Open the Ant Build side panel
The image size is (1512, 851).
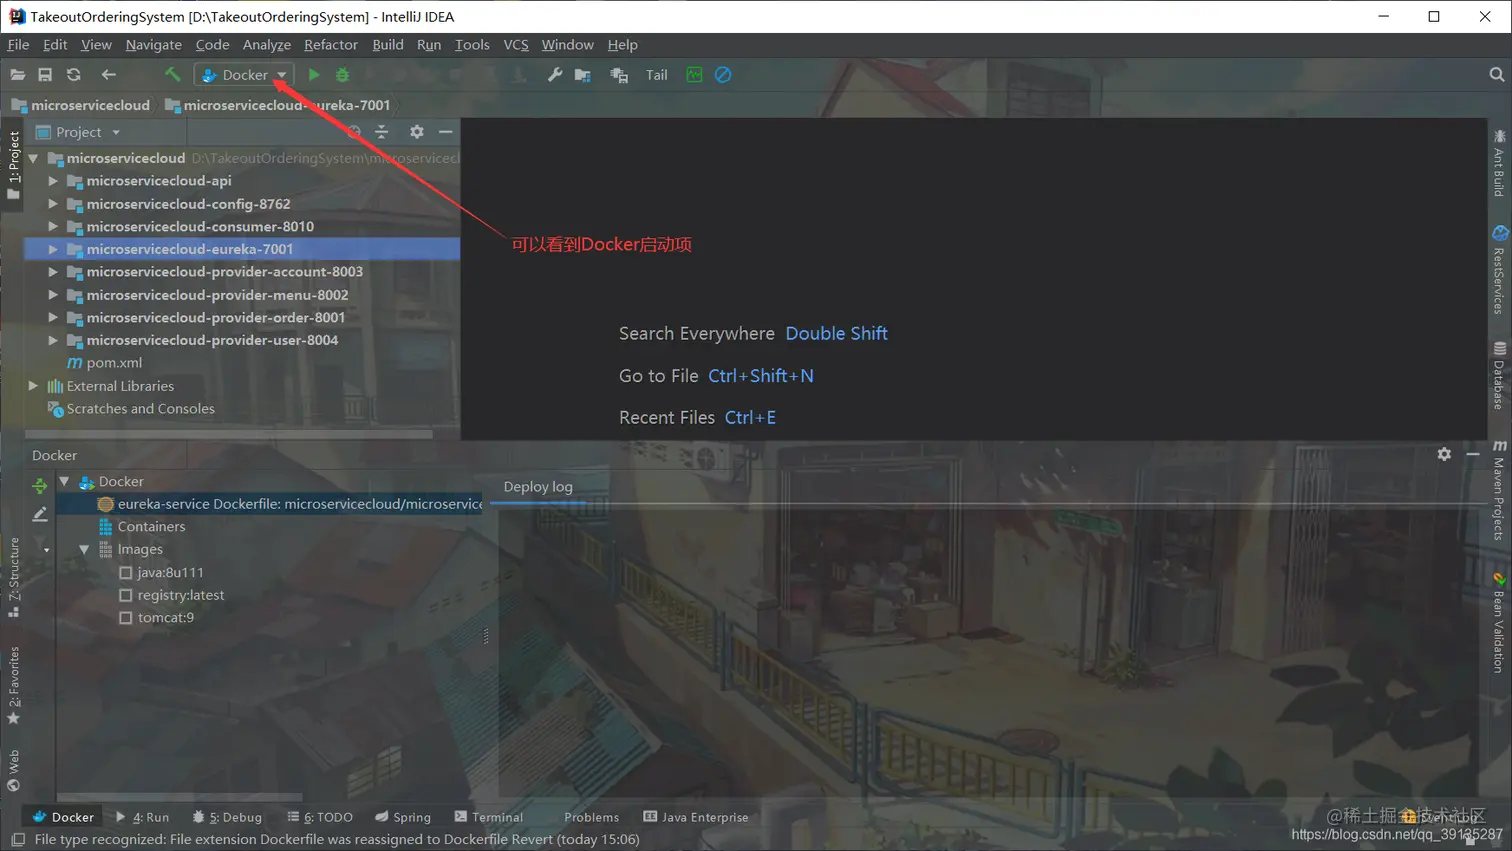(1499, 163)
